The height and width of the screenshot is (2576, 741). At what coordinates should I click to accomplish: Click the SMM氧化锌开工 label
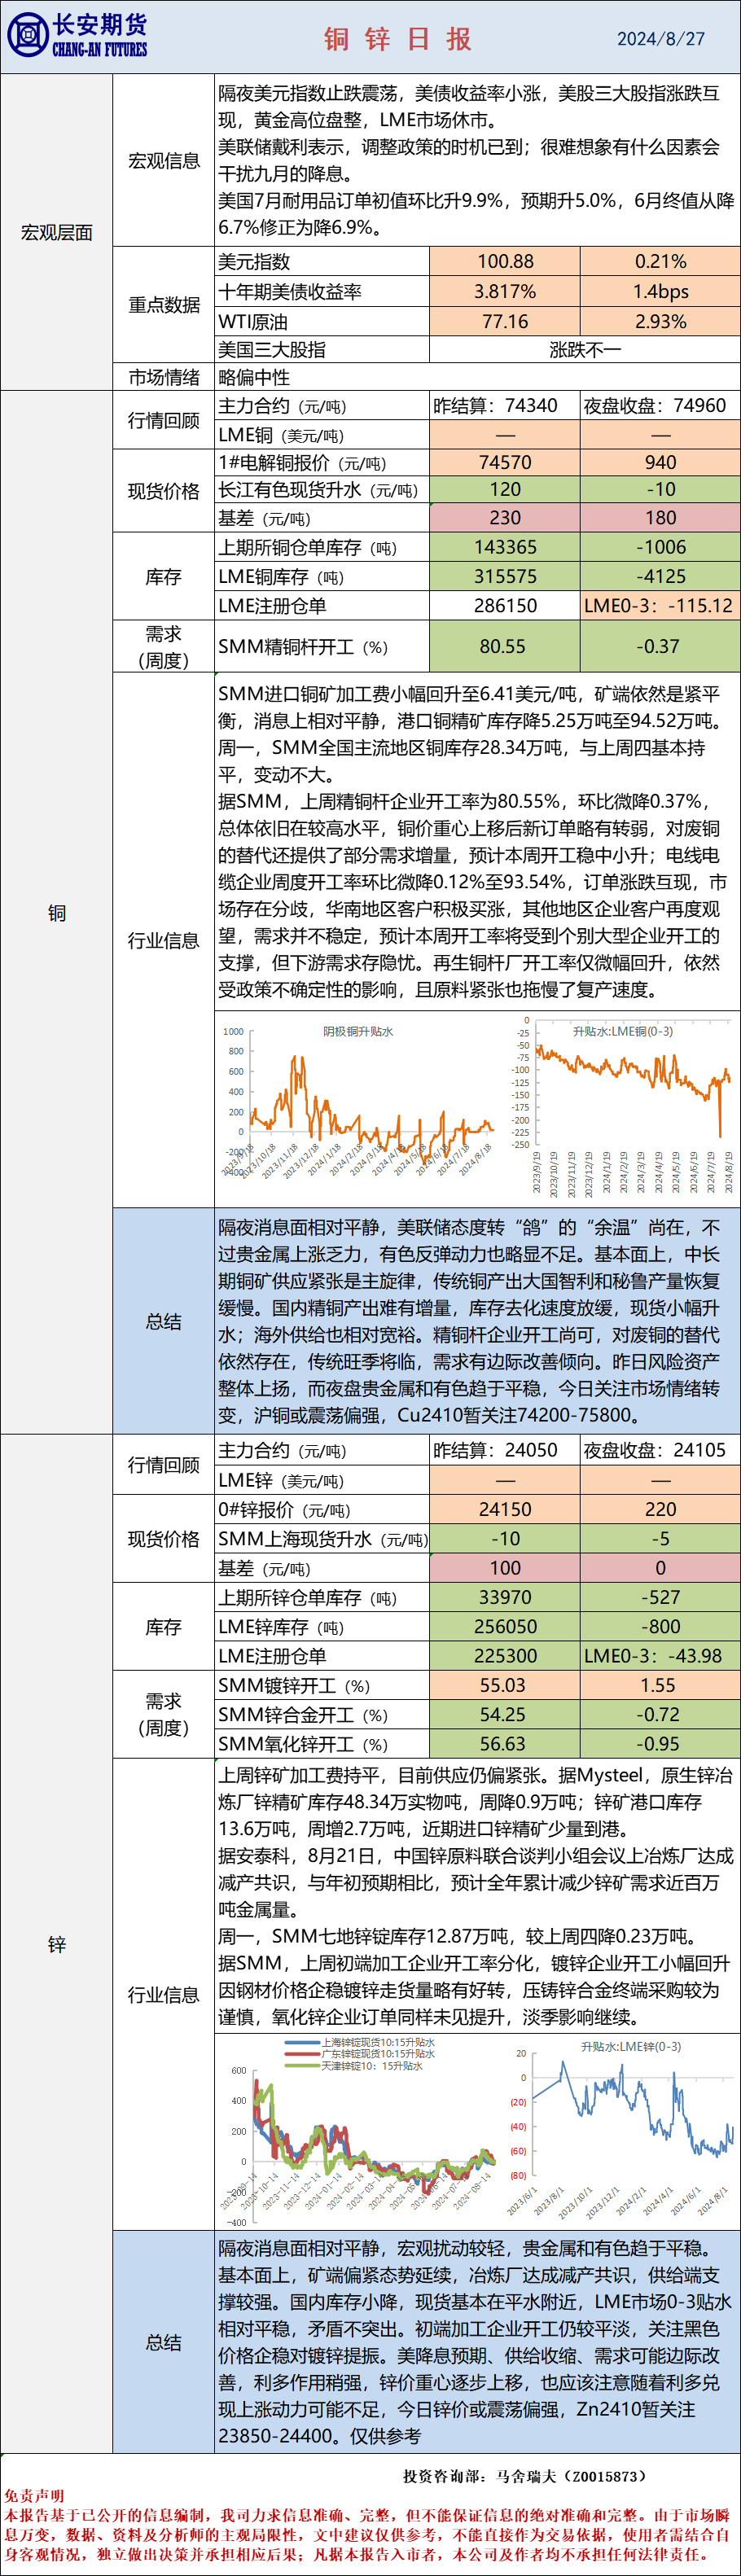303,1743
